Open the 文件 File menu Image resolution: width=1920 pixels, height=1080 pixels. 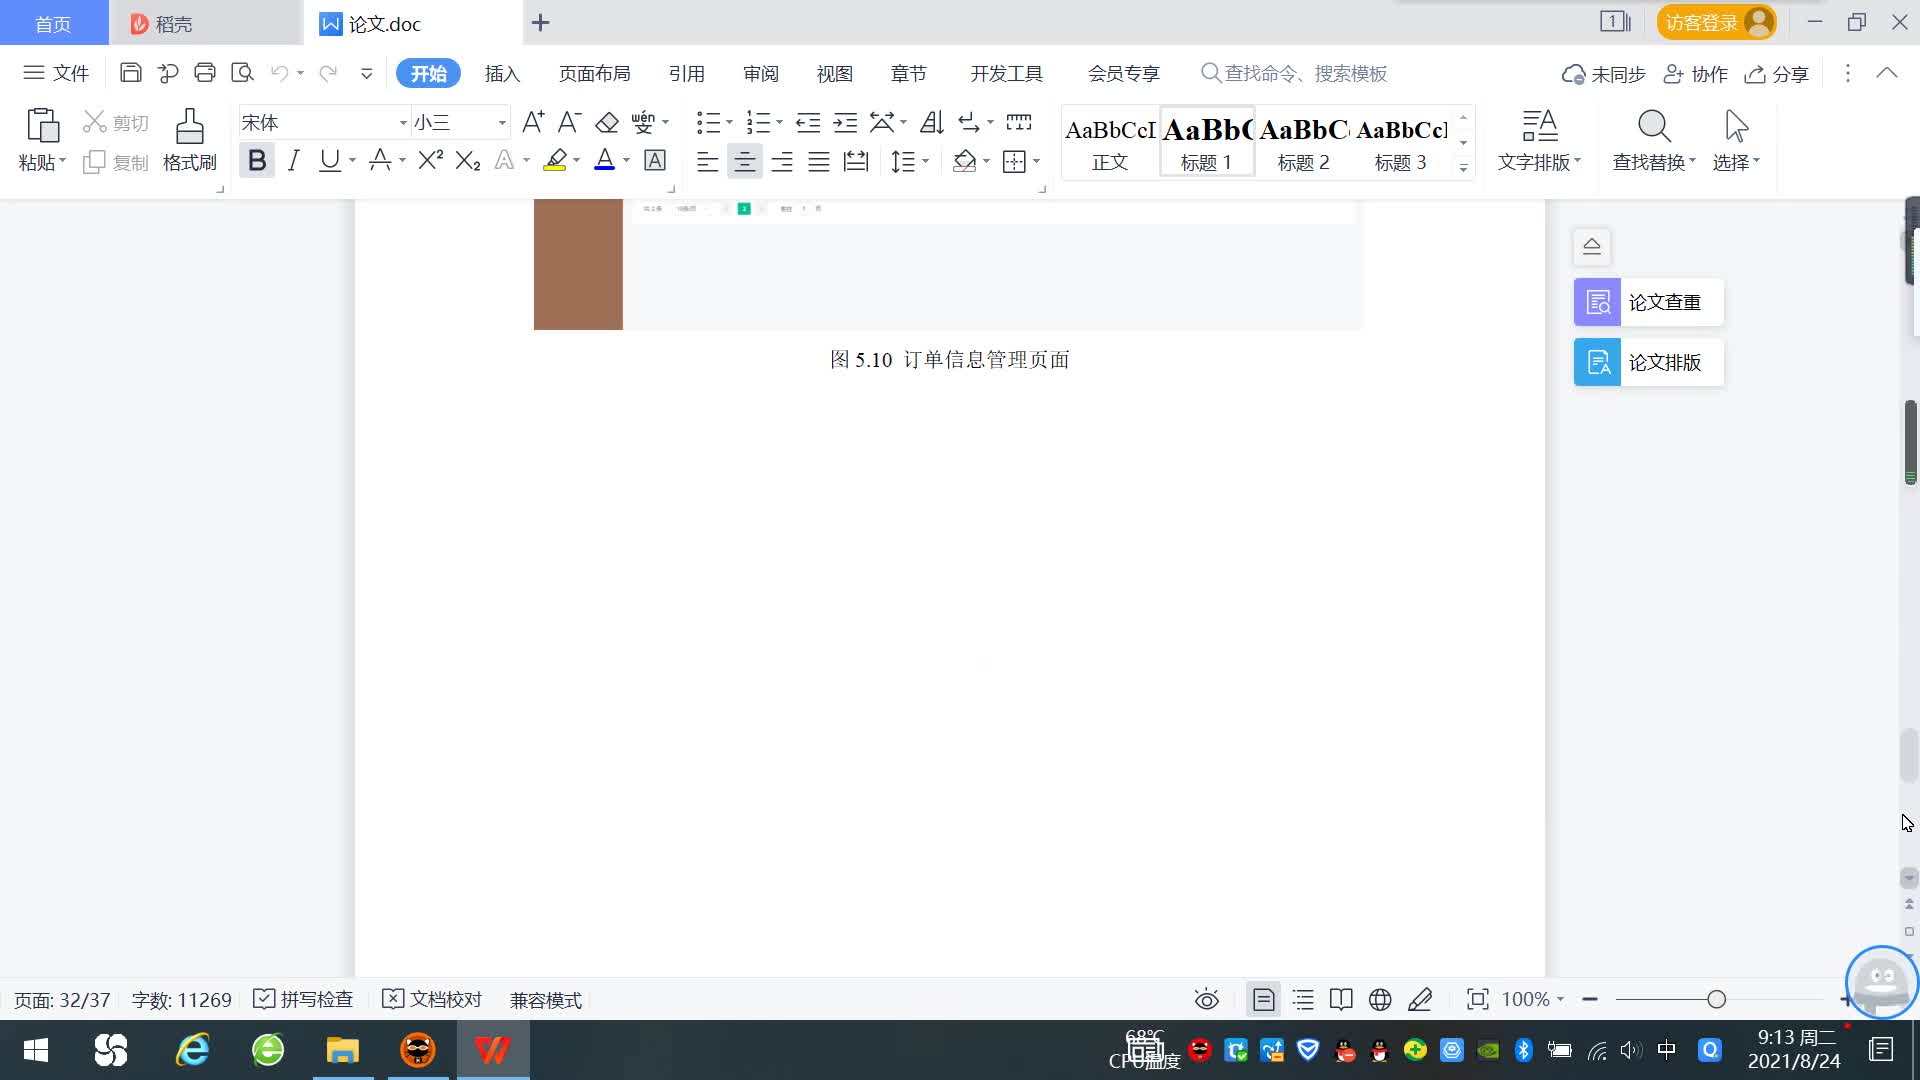pyautogui.click(x=56, y=73)
